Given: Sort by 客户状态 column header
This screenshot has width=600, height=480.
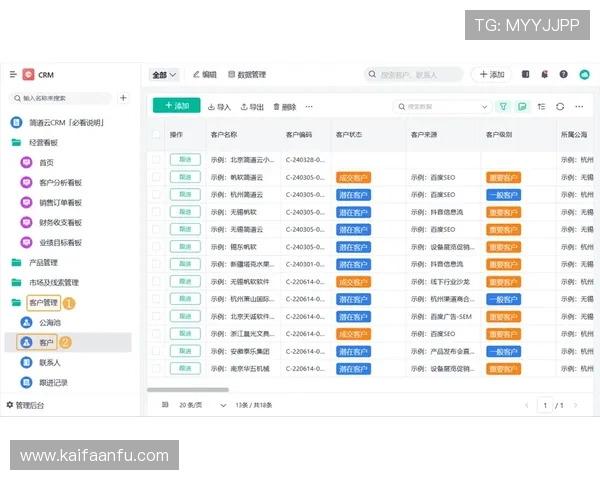Looking at the screenshot, I should (x=349, y=134).
